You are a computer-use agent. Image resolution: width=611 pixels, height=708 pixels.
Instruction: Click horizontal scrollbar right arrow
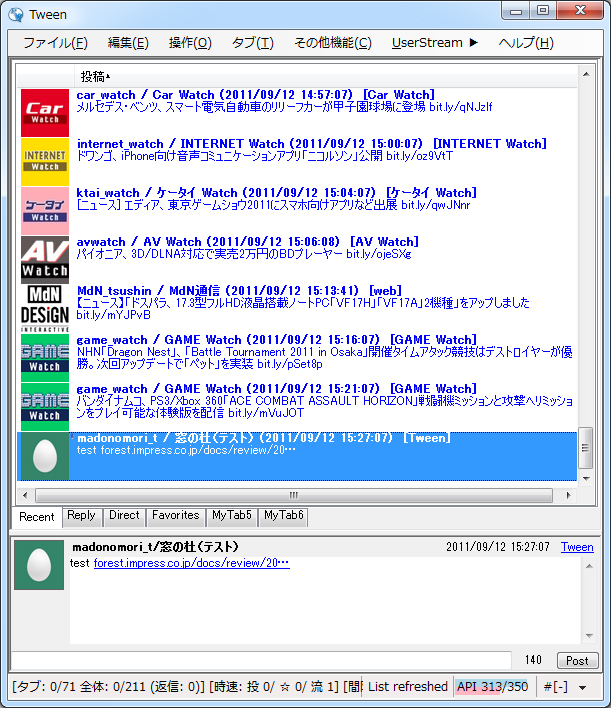pyautogui.click(x=569, y=495)
